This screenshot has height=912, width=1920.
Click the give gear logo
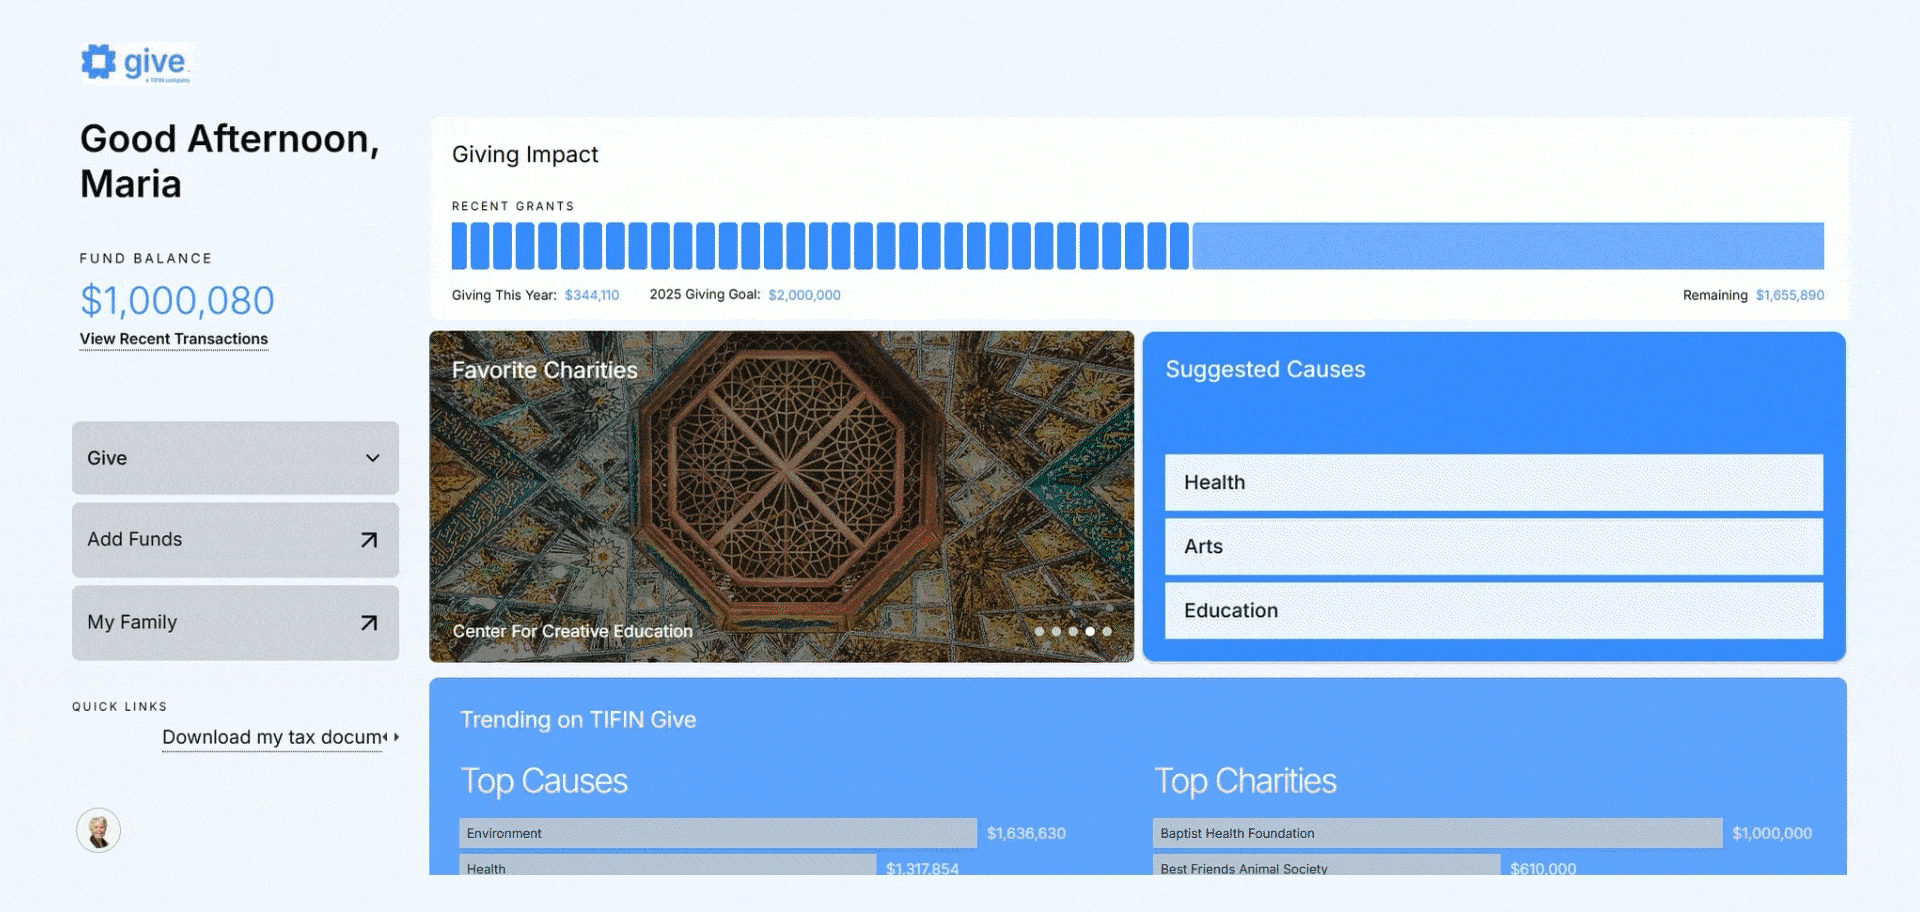(99, 62)
